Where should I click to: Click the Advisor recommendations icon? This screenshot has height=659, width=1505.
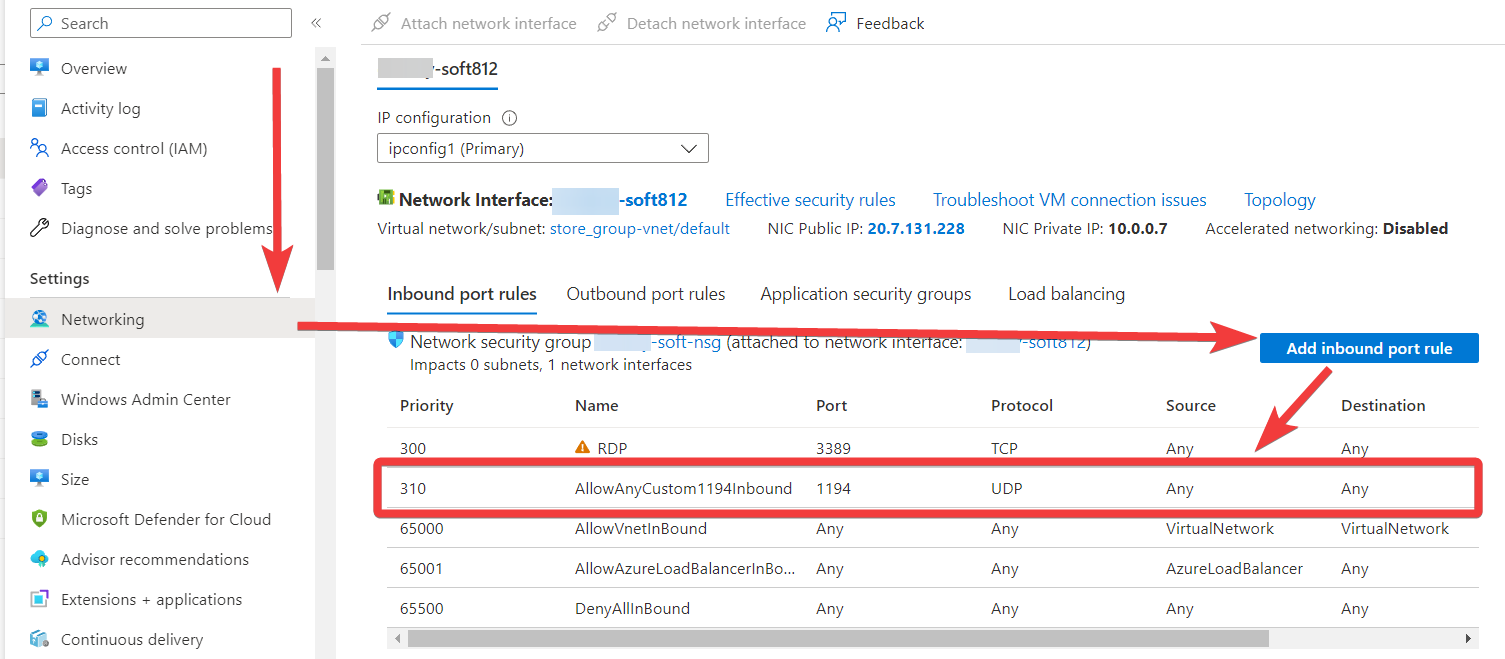coord(39,559)
